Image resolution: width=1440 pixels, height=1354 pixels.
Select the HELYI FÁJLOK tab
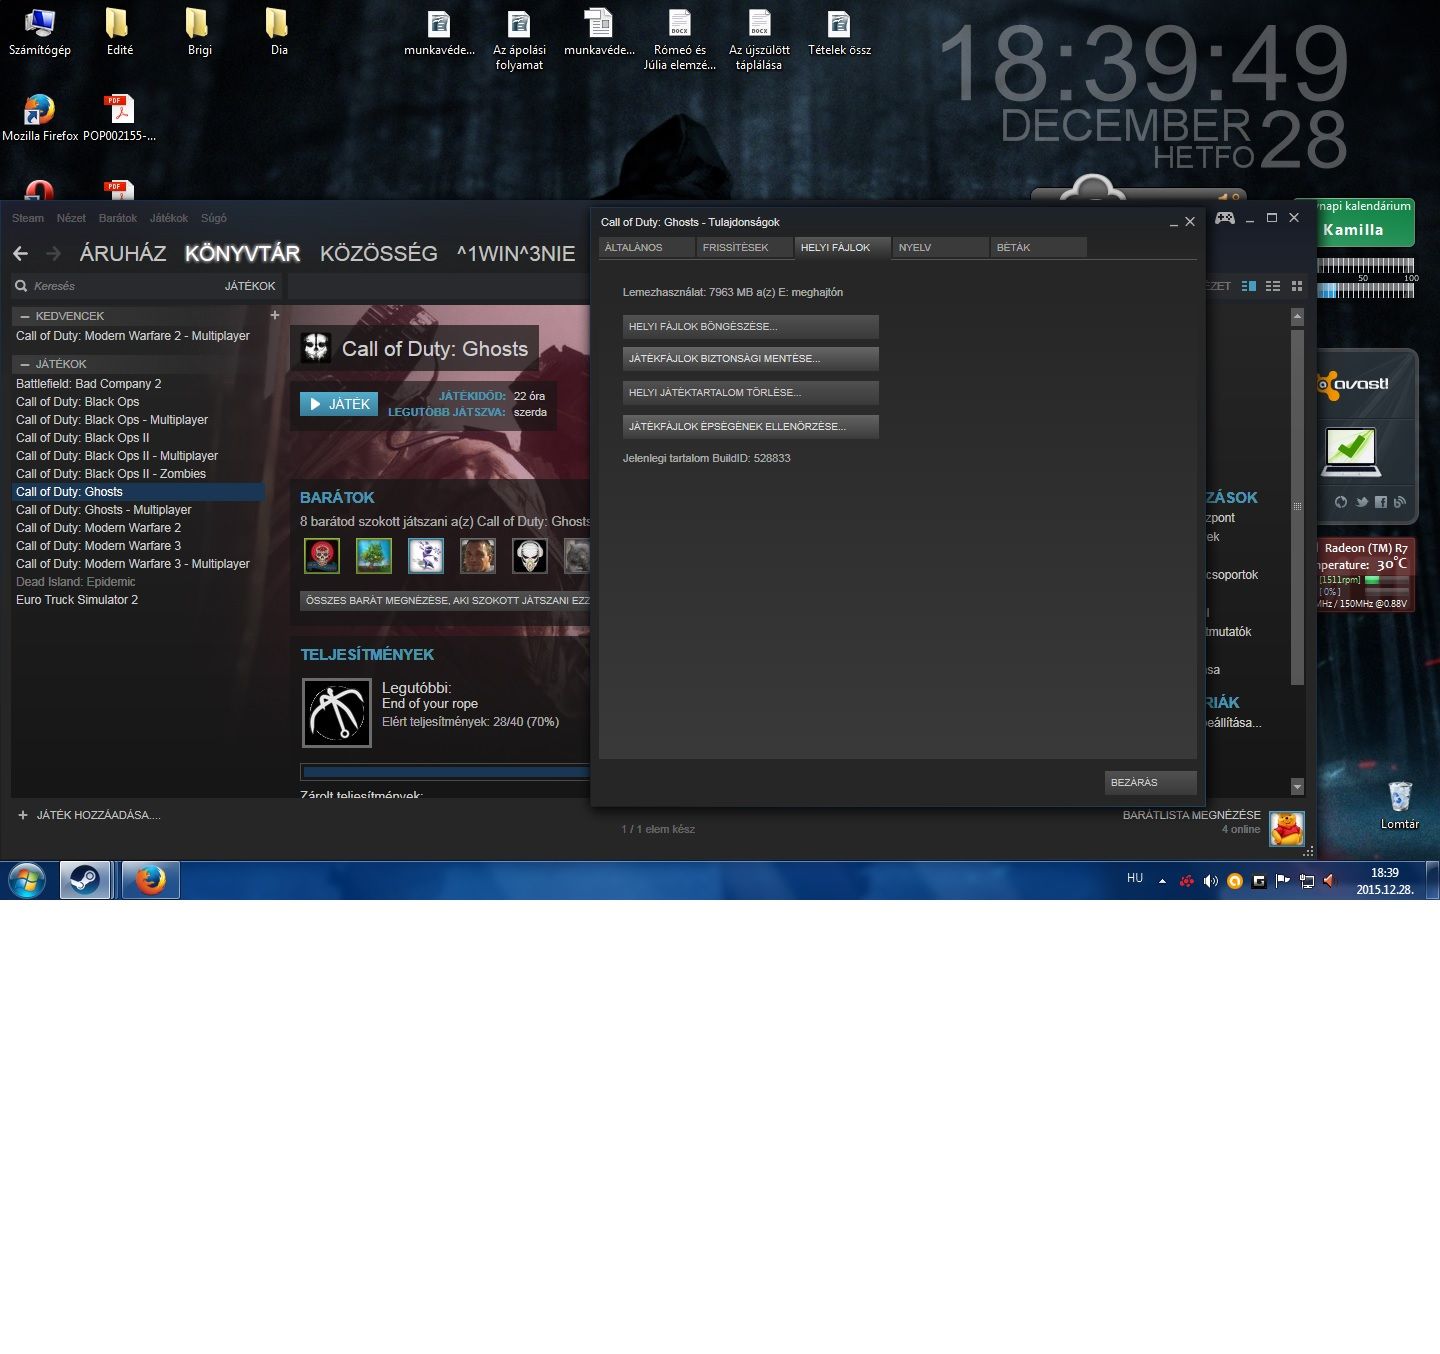click(x=842, y=247)
